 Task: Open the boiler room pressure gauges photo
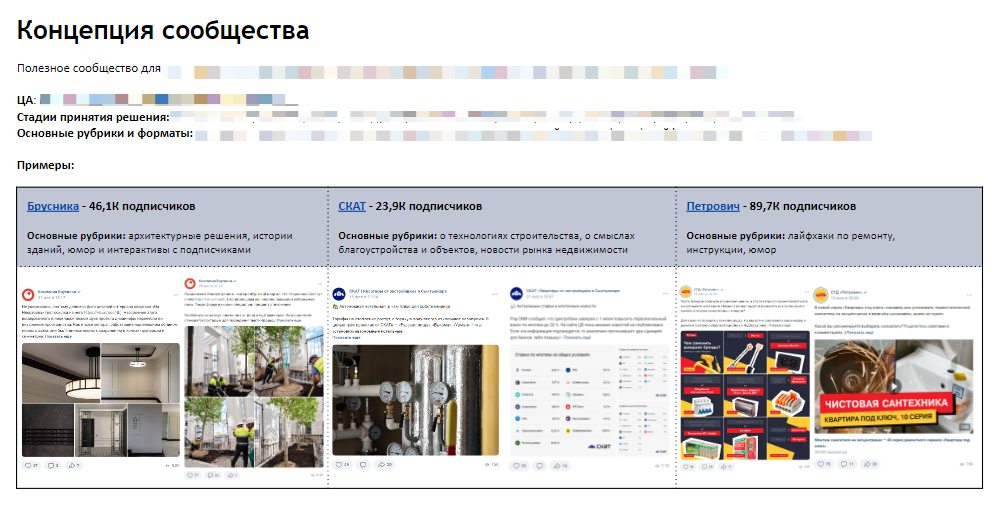pyautogui.click(x=415, y=400)
